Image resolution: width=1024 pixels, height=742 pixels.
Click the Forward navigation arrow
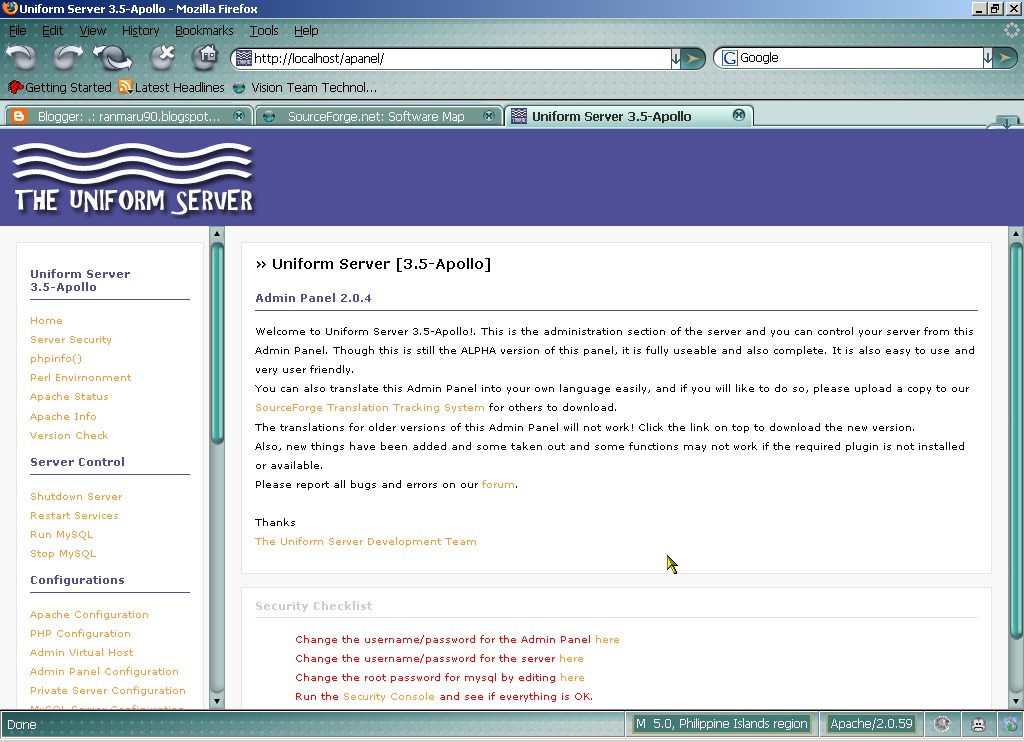click(67, 57)
